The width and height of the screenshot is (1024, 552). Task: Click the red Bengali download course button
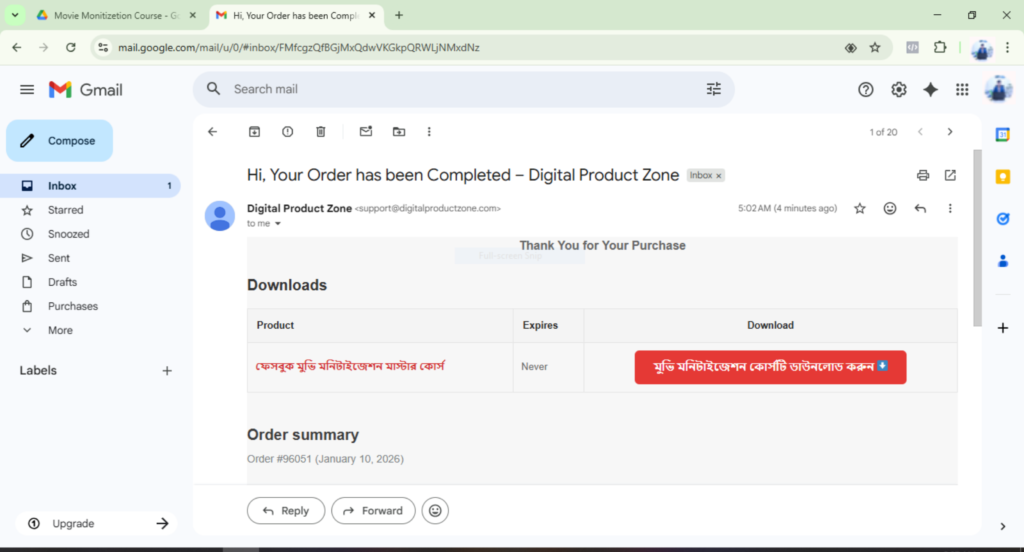point(770,367)
